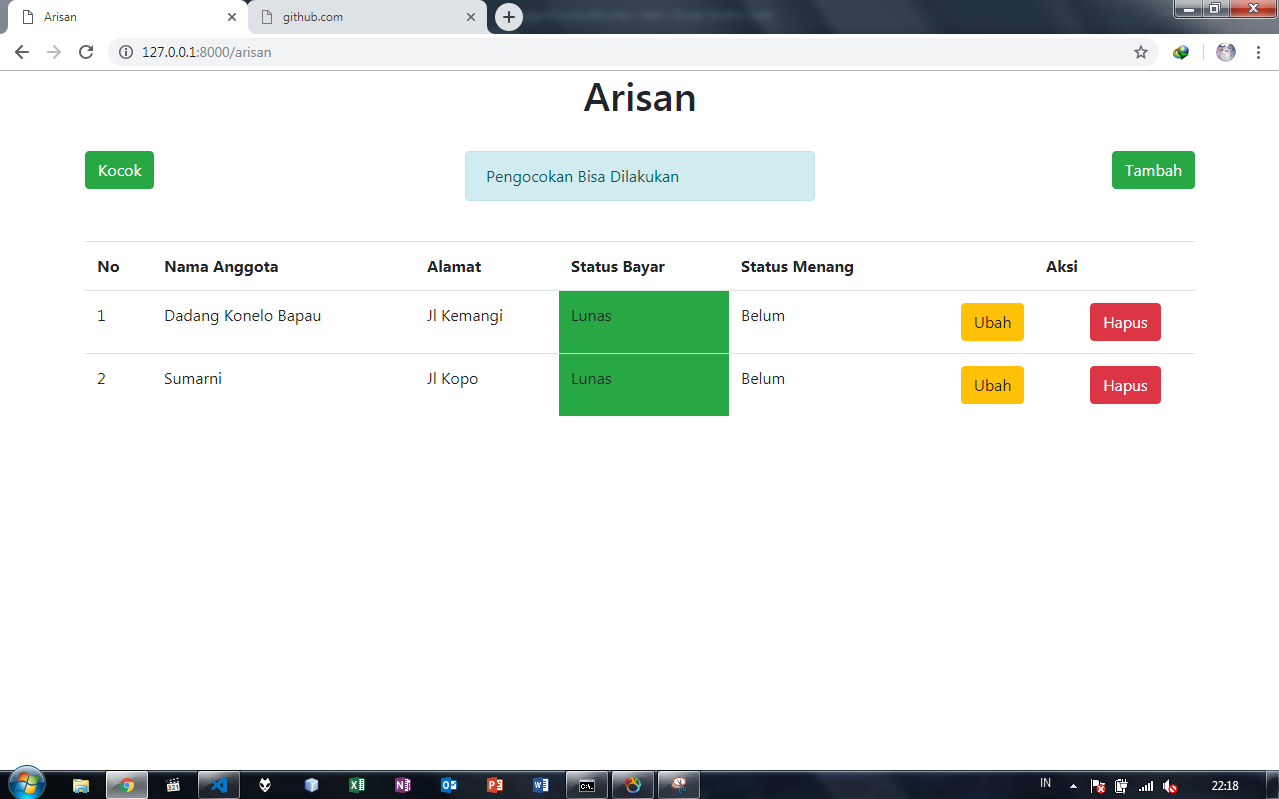
Task: Go back using the browser back arrow
Action: (21, 52)
